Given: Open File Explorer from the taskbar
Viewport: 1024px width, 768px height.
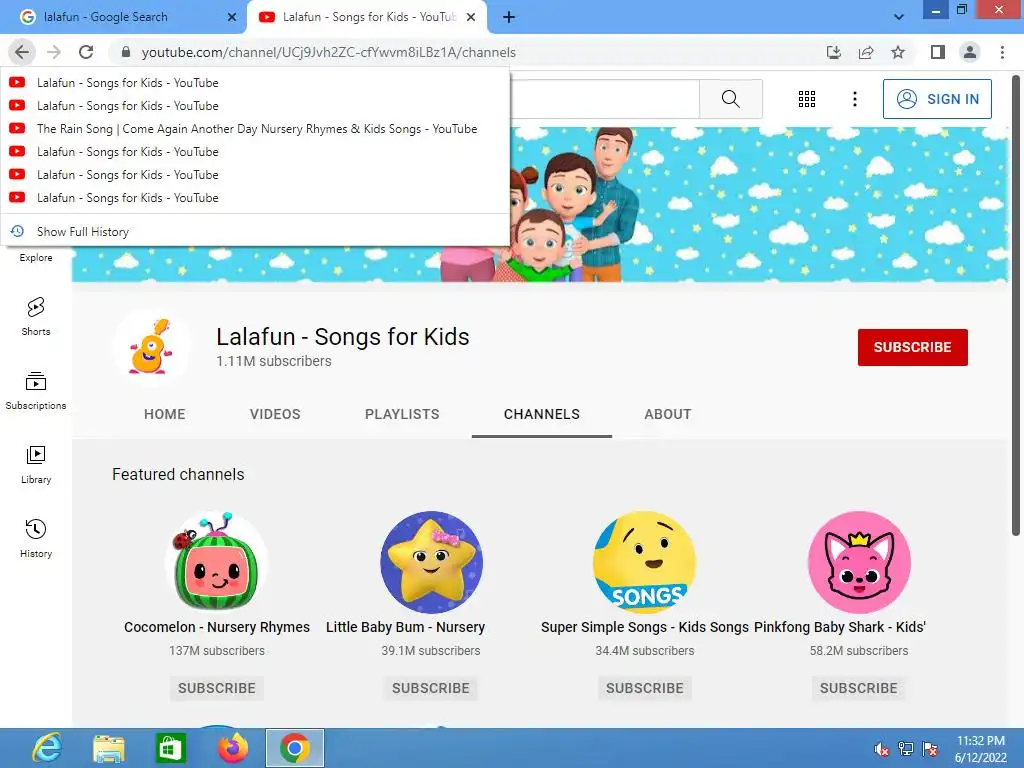Looking at the screenshot, I should (x=108, y=748).
